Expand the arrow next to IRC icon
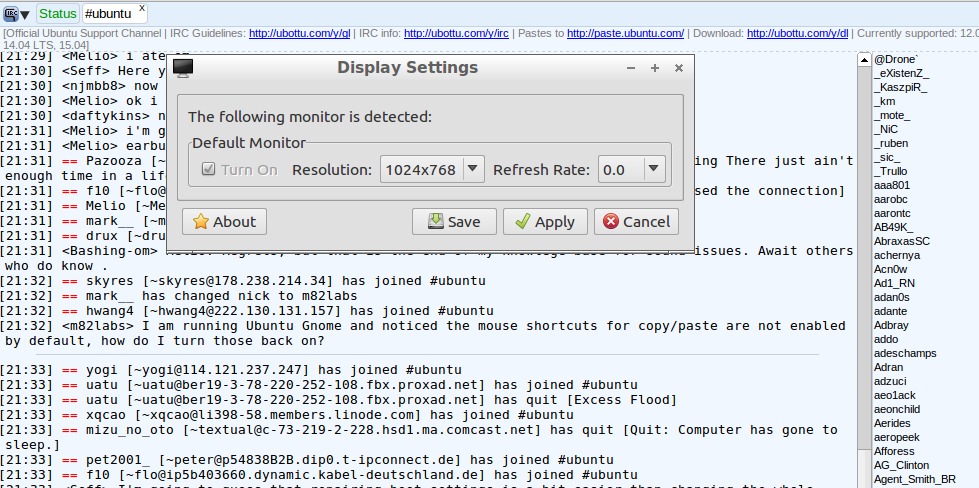 click(x=25, y=14)
